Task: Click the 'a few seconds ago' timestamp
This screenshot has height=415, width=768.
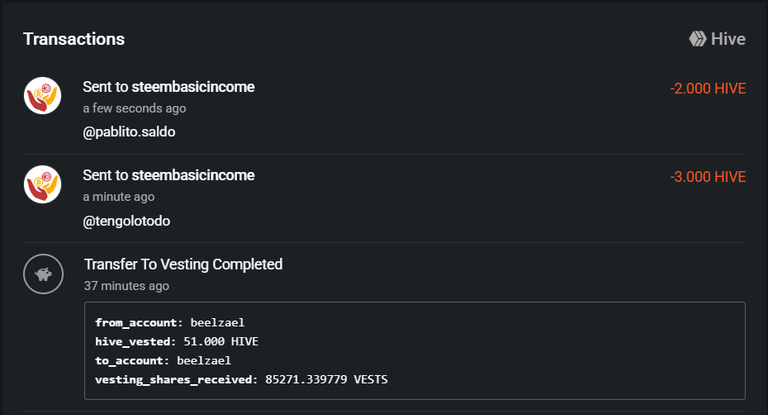Action: (x=134, y=108)
